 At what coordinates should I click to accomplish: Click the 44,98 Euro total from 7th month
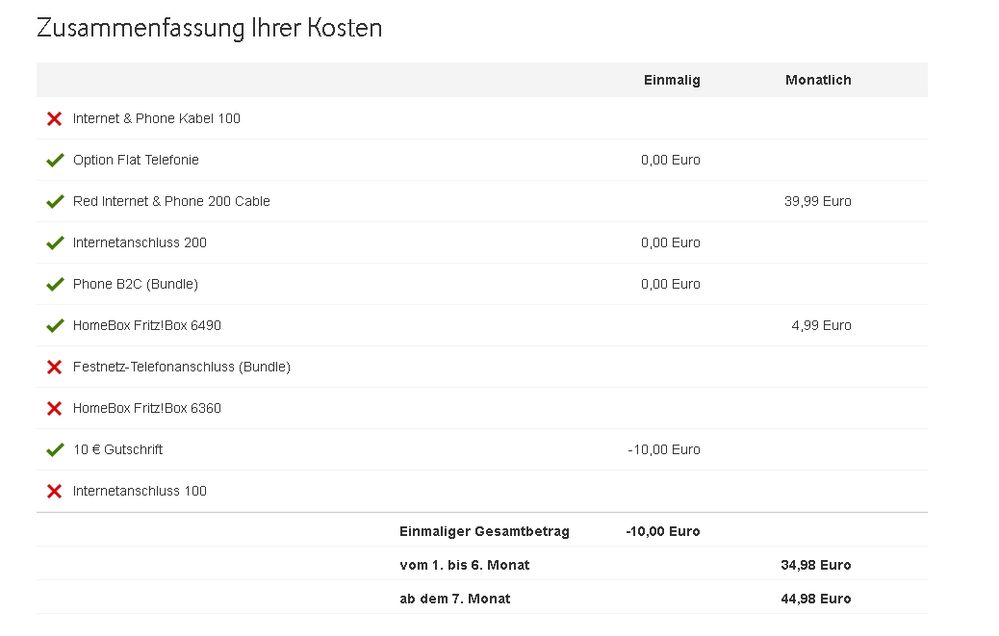(x=815, y=599)
